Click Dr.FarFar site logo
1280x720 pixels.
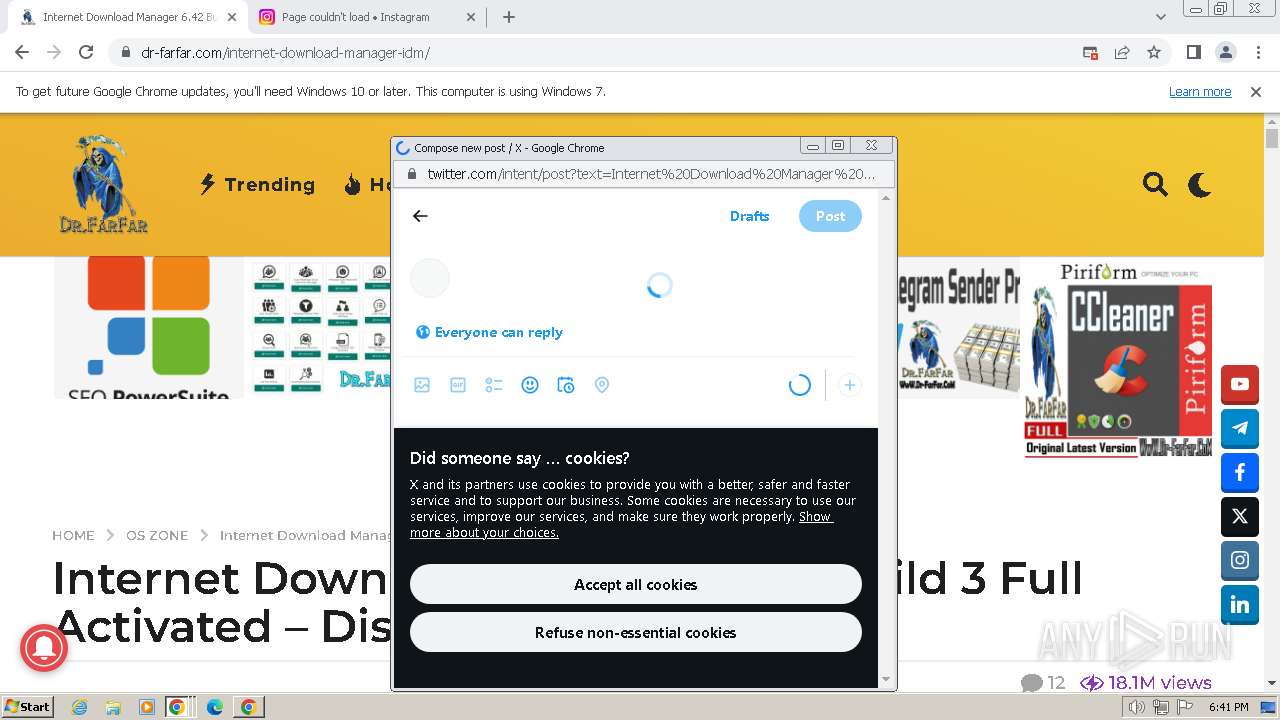[103, 184]
